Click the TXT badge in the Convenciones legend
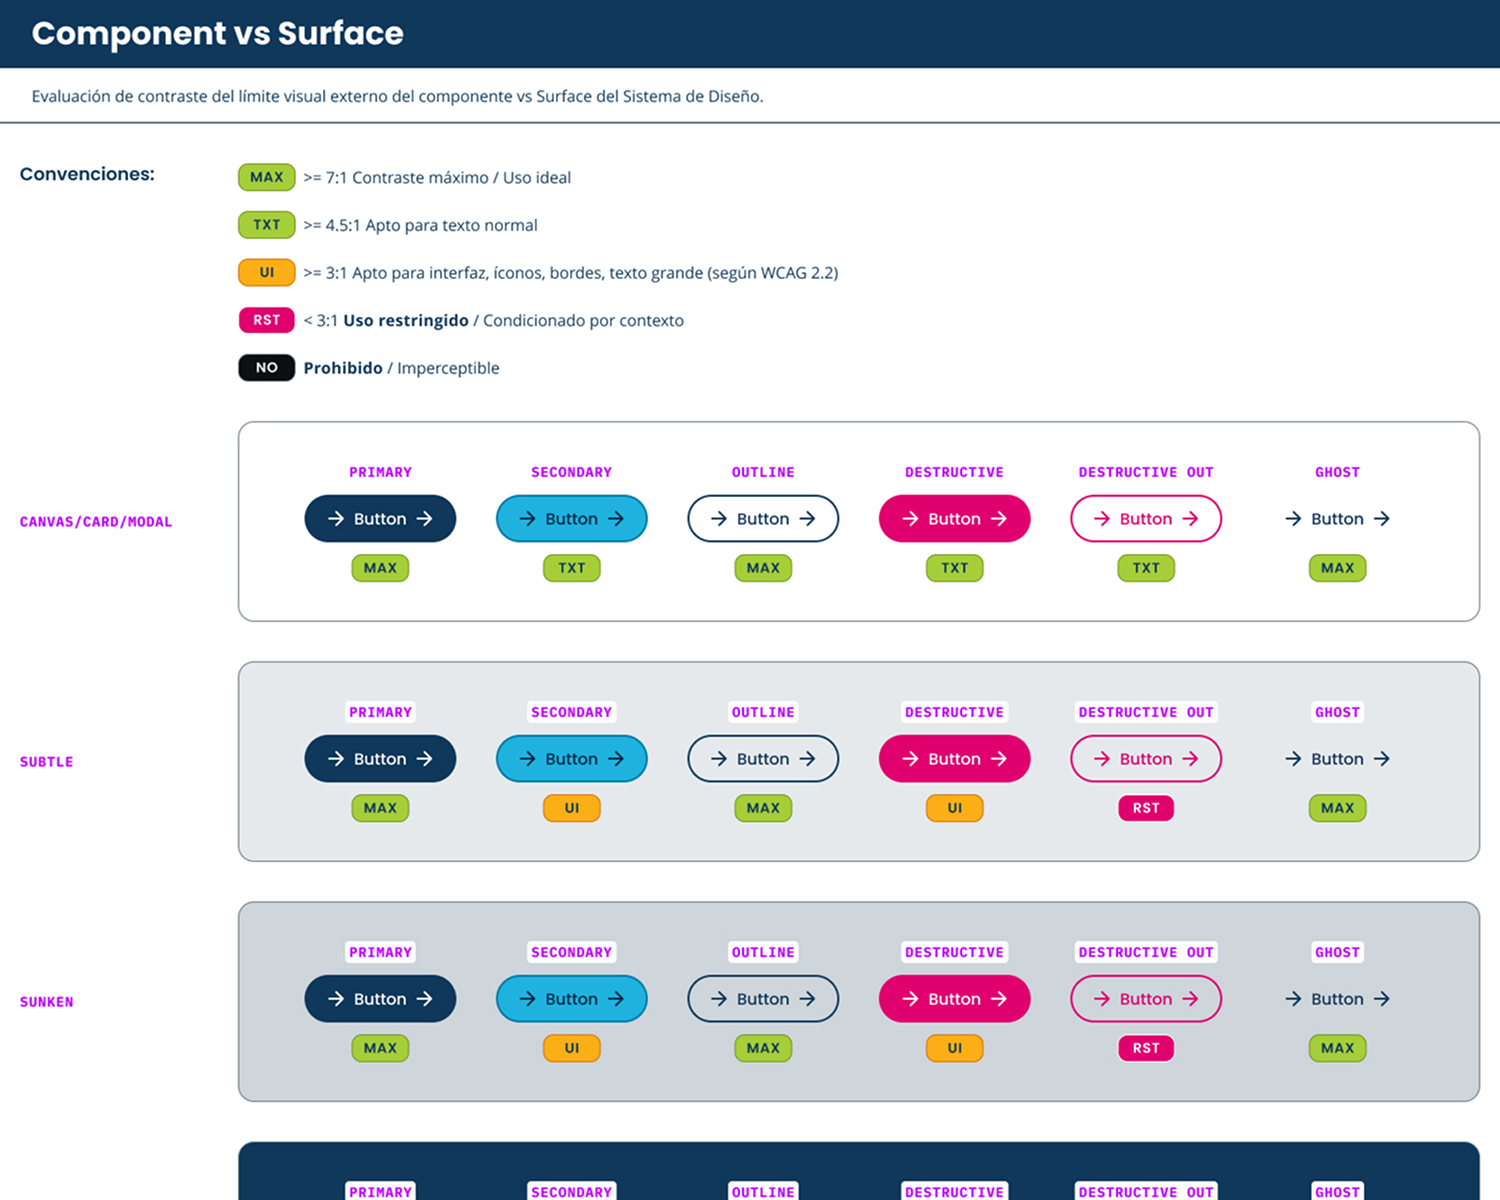1500x1200 pixels. pyautogui.click(x=267, y=225)
